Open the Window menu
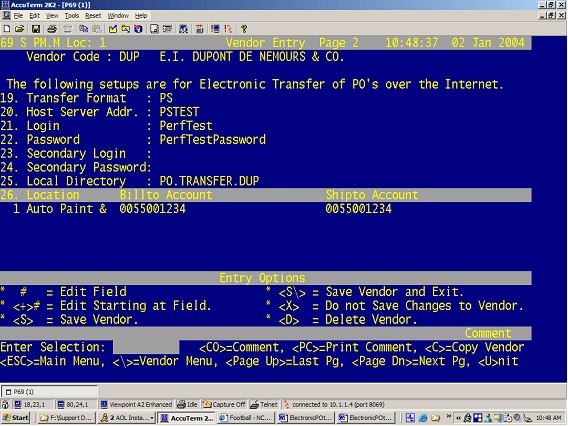The height and width of the screenshot is (426, 568). [x=118, y=16]
